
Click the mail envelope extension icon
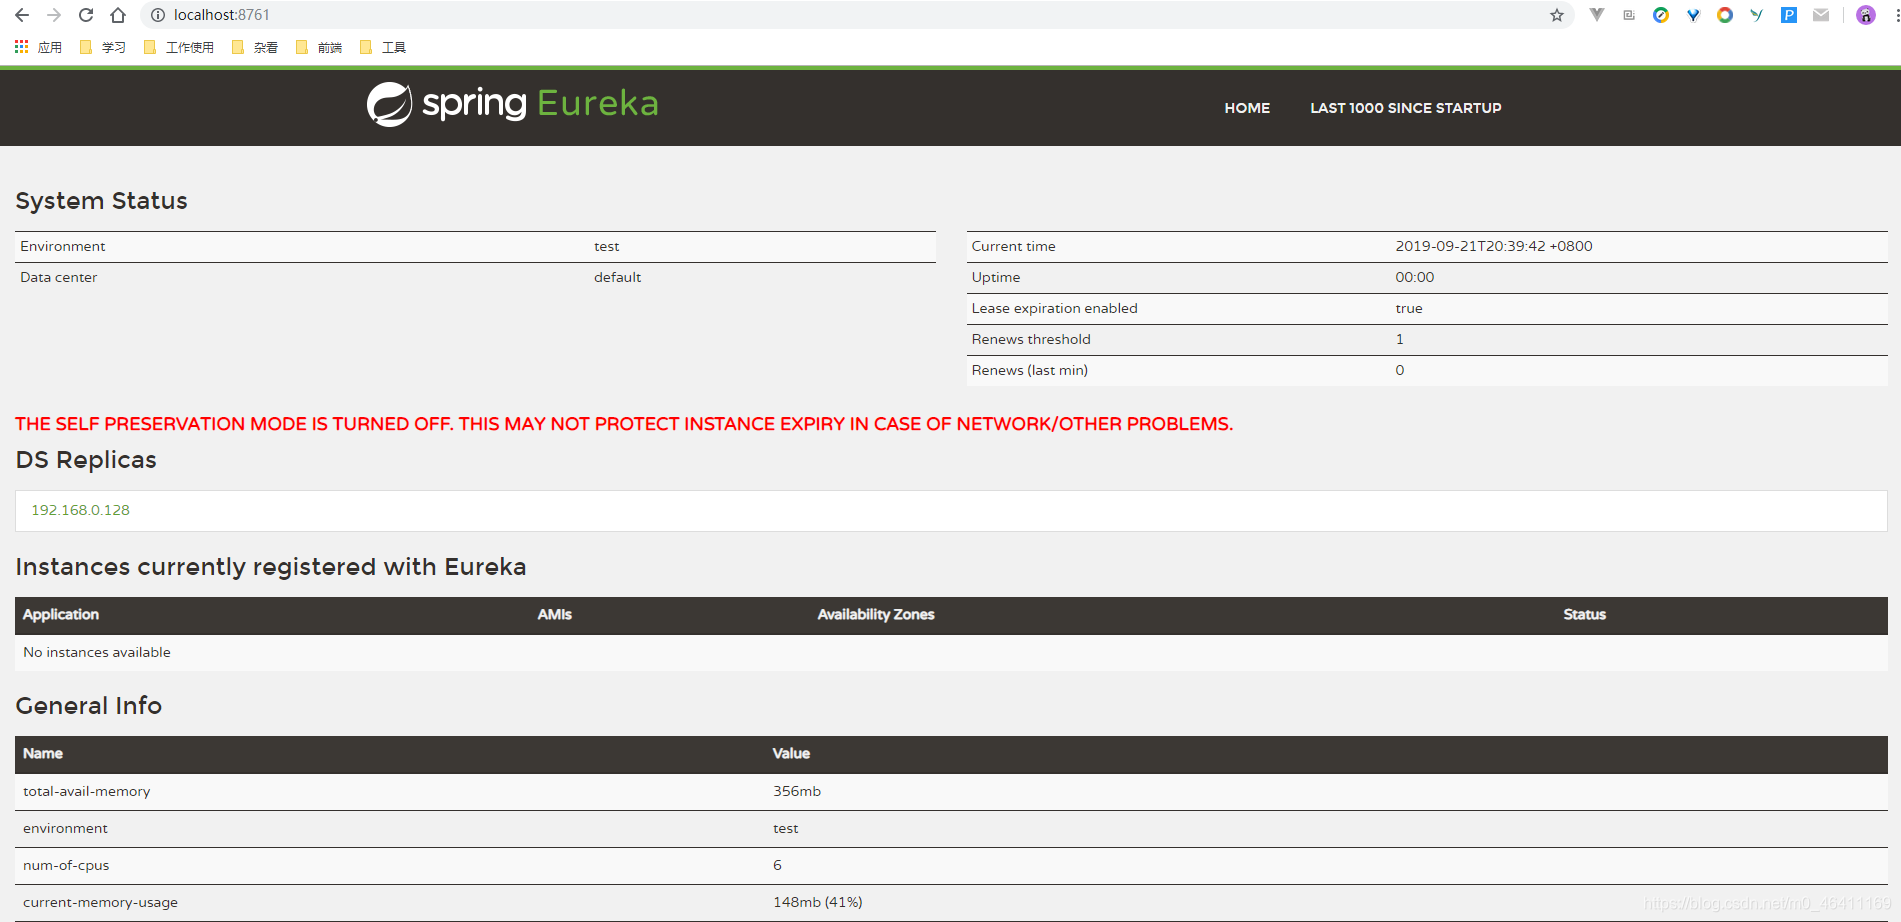tap(1820, 15)
